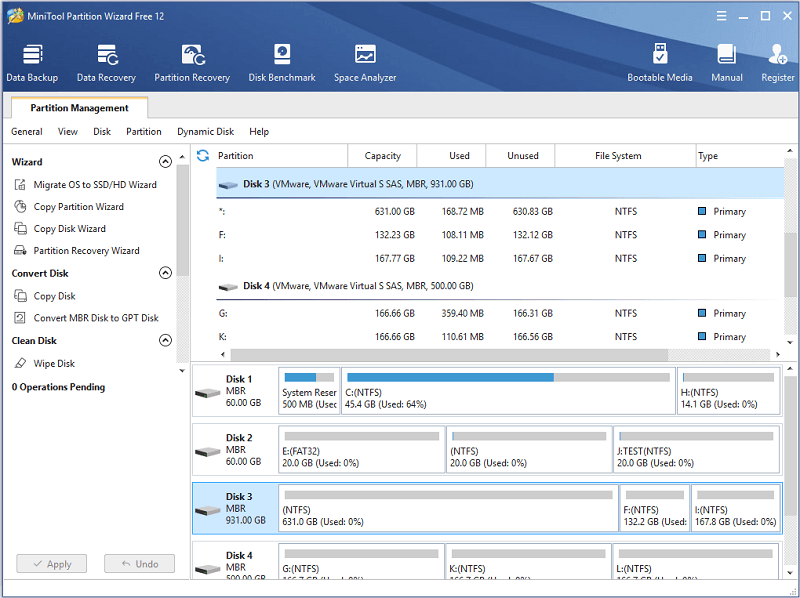This screenshot has width=800, height=598.
Task: Open the Data Backup tool
Action: (x=32, y=63)
